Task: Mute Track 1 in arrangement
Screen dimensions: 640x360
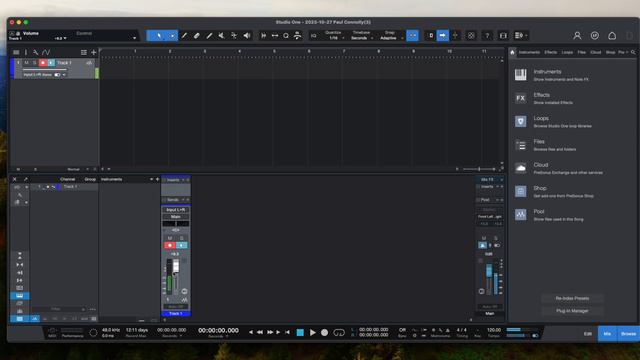Action: point(26,62)
